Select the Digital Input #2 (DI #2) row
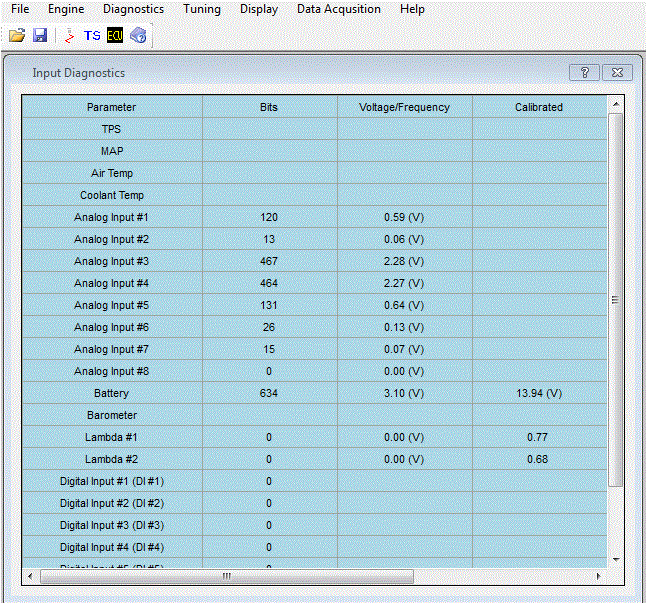647x604 pixels. (314, 503)
